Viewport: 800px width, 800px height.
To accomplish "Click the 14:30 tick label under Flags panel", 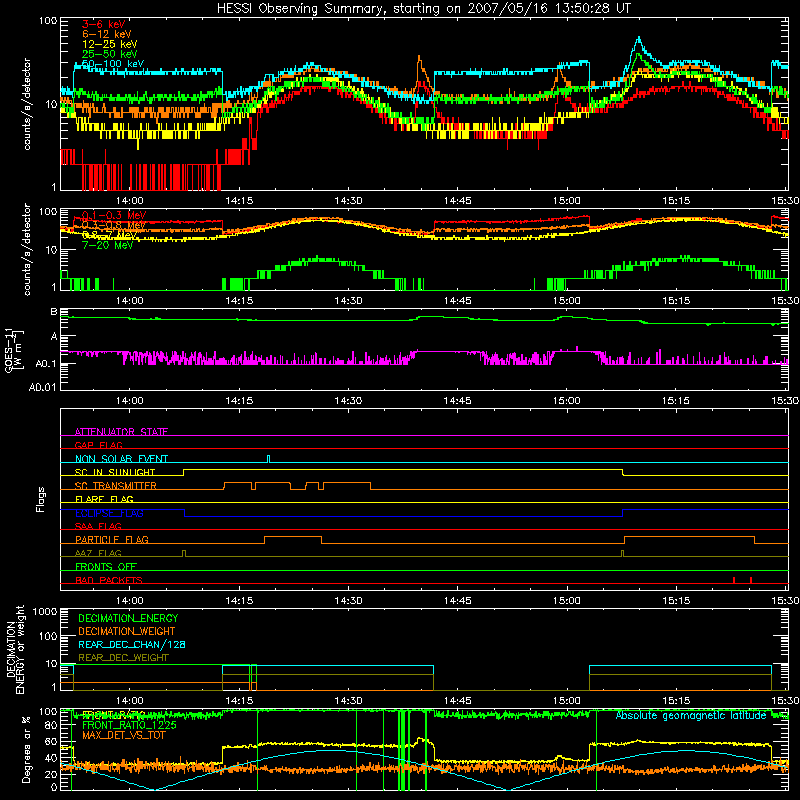I will pos(348,601).
